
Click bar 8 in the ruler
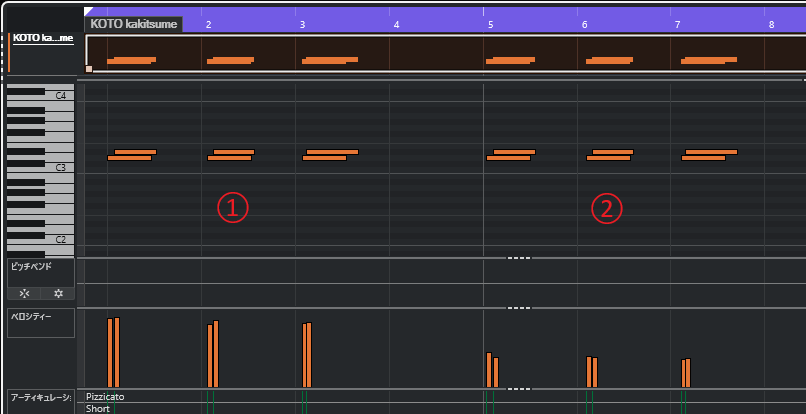coord(772,24)
